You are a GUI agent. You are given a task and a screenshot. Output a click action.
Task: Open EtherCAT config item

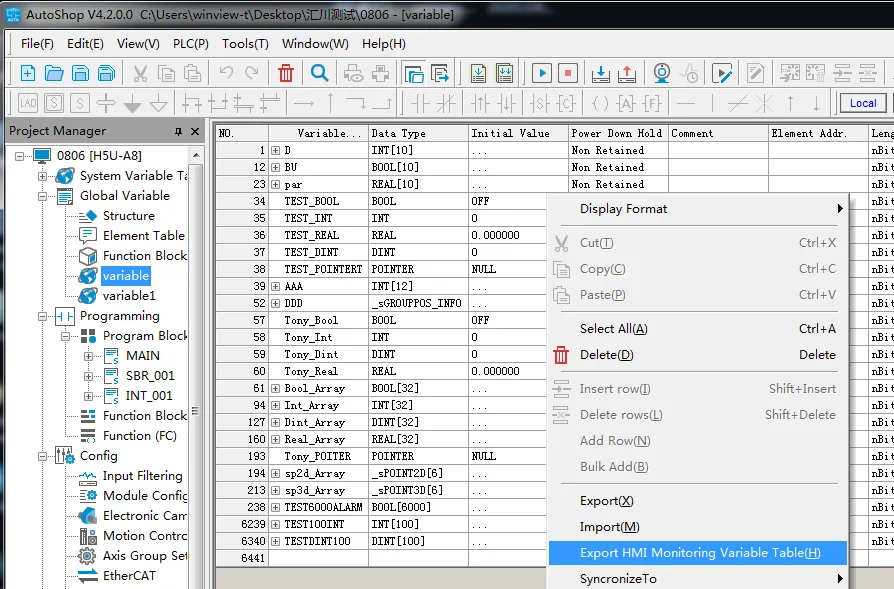tap(129, 575)
